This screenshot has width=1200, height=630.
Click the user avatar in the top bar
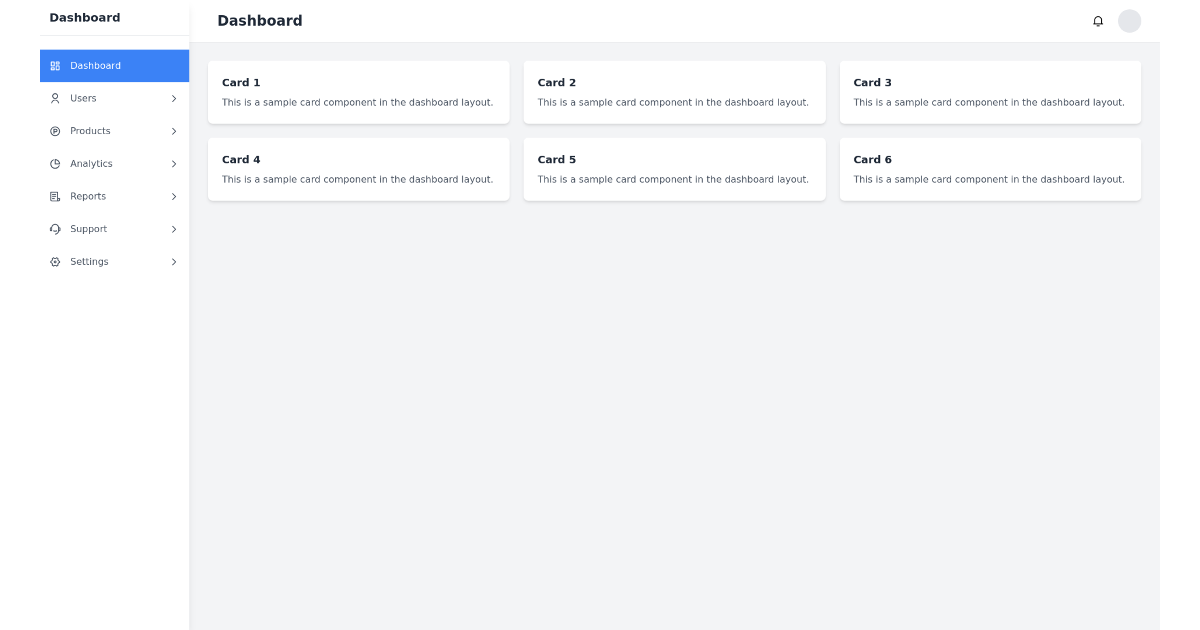tap(1129, 20)
